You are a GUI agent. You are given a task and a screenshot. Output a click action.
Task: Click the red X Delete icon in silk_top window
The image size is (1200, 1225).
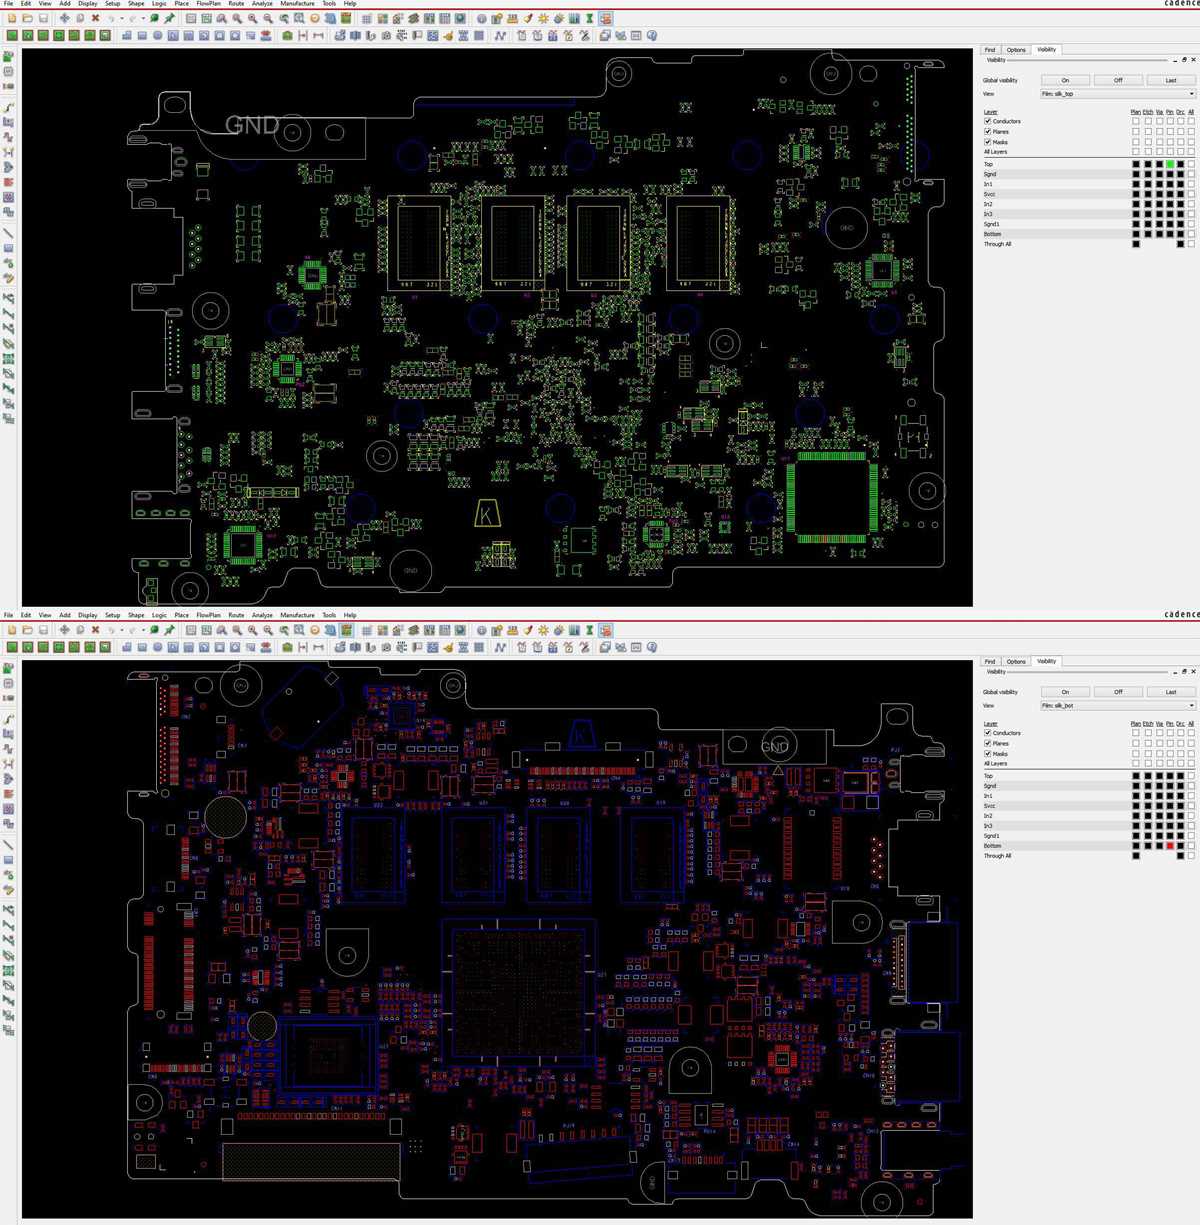coord(95,18)
